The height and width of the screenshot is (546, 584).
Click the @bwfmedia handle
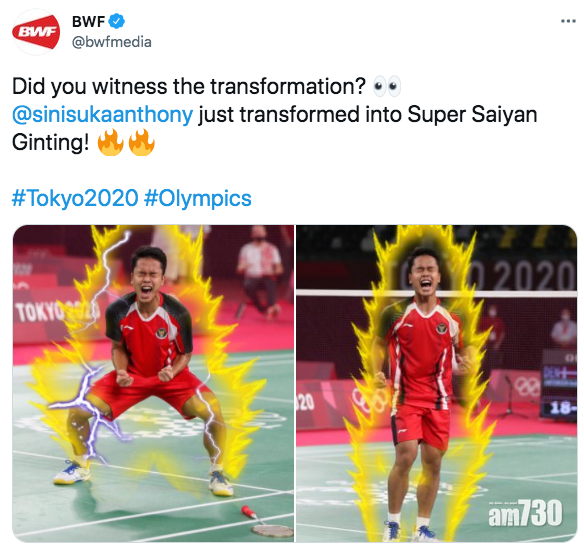tap(111, 42)
